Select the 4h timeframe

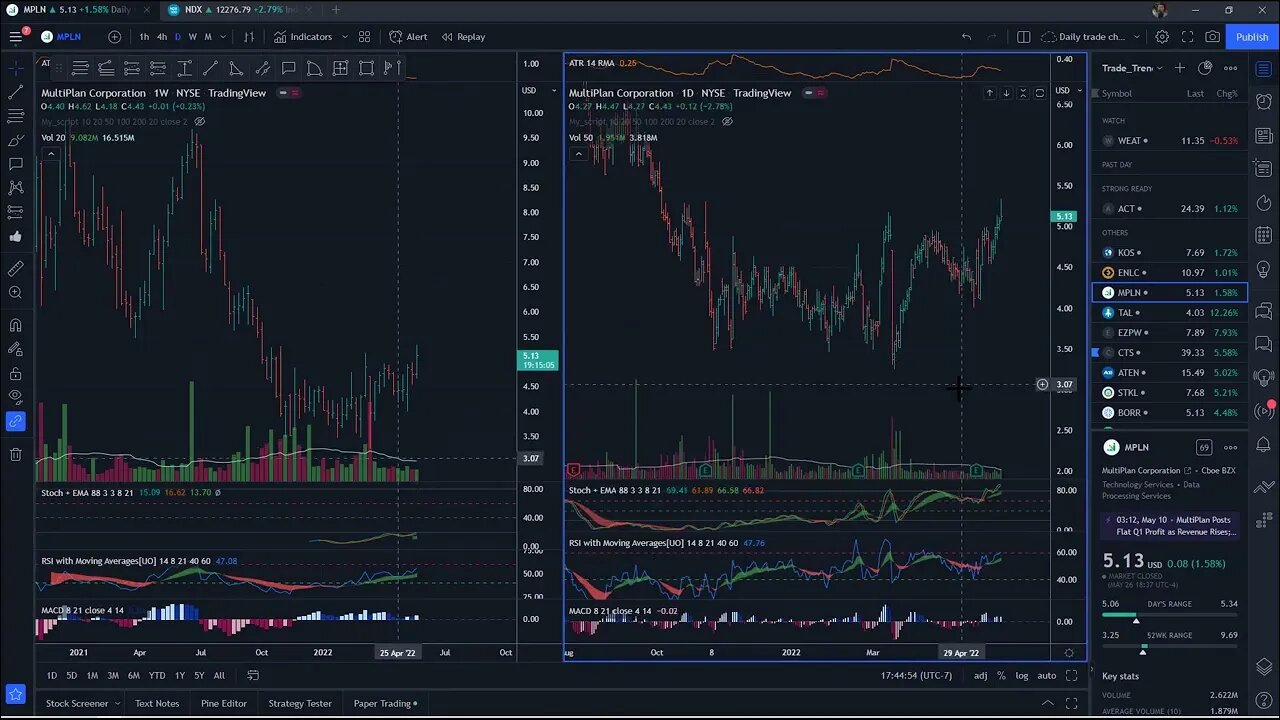(161, 37)
